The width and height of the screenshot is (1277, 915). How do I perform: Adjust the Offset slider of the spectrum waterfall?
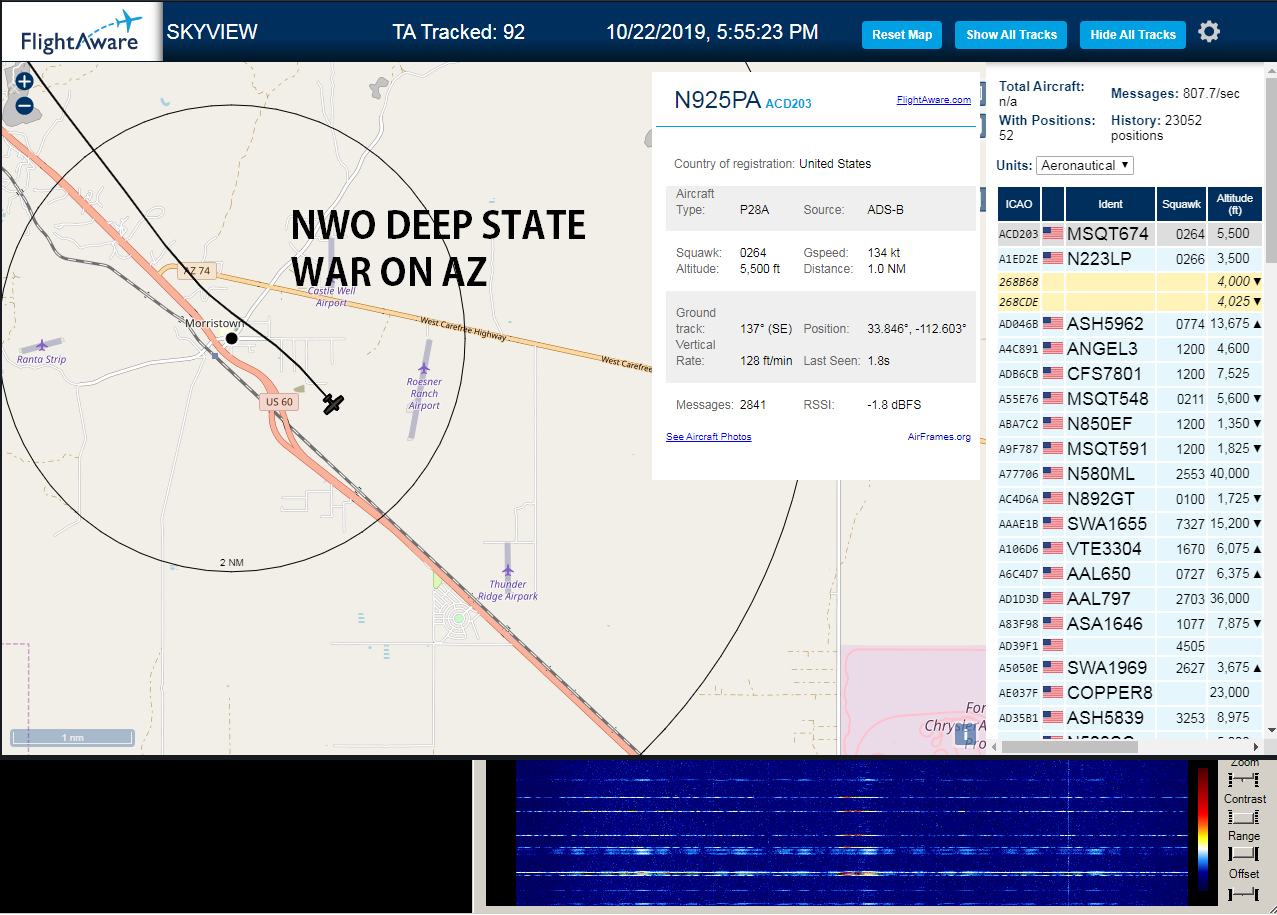pyautogui.click(x=1243, y=892)
